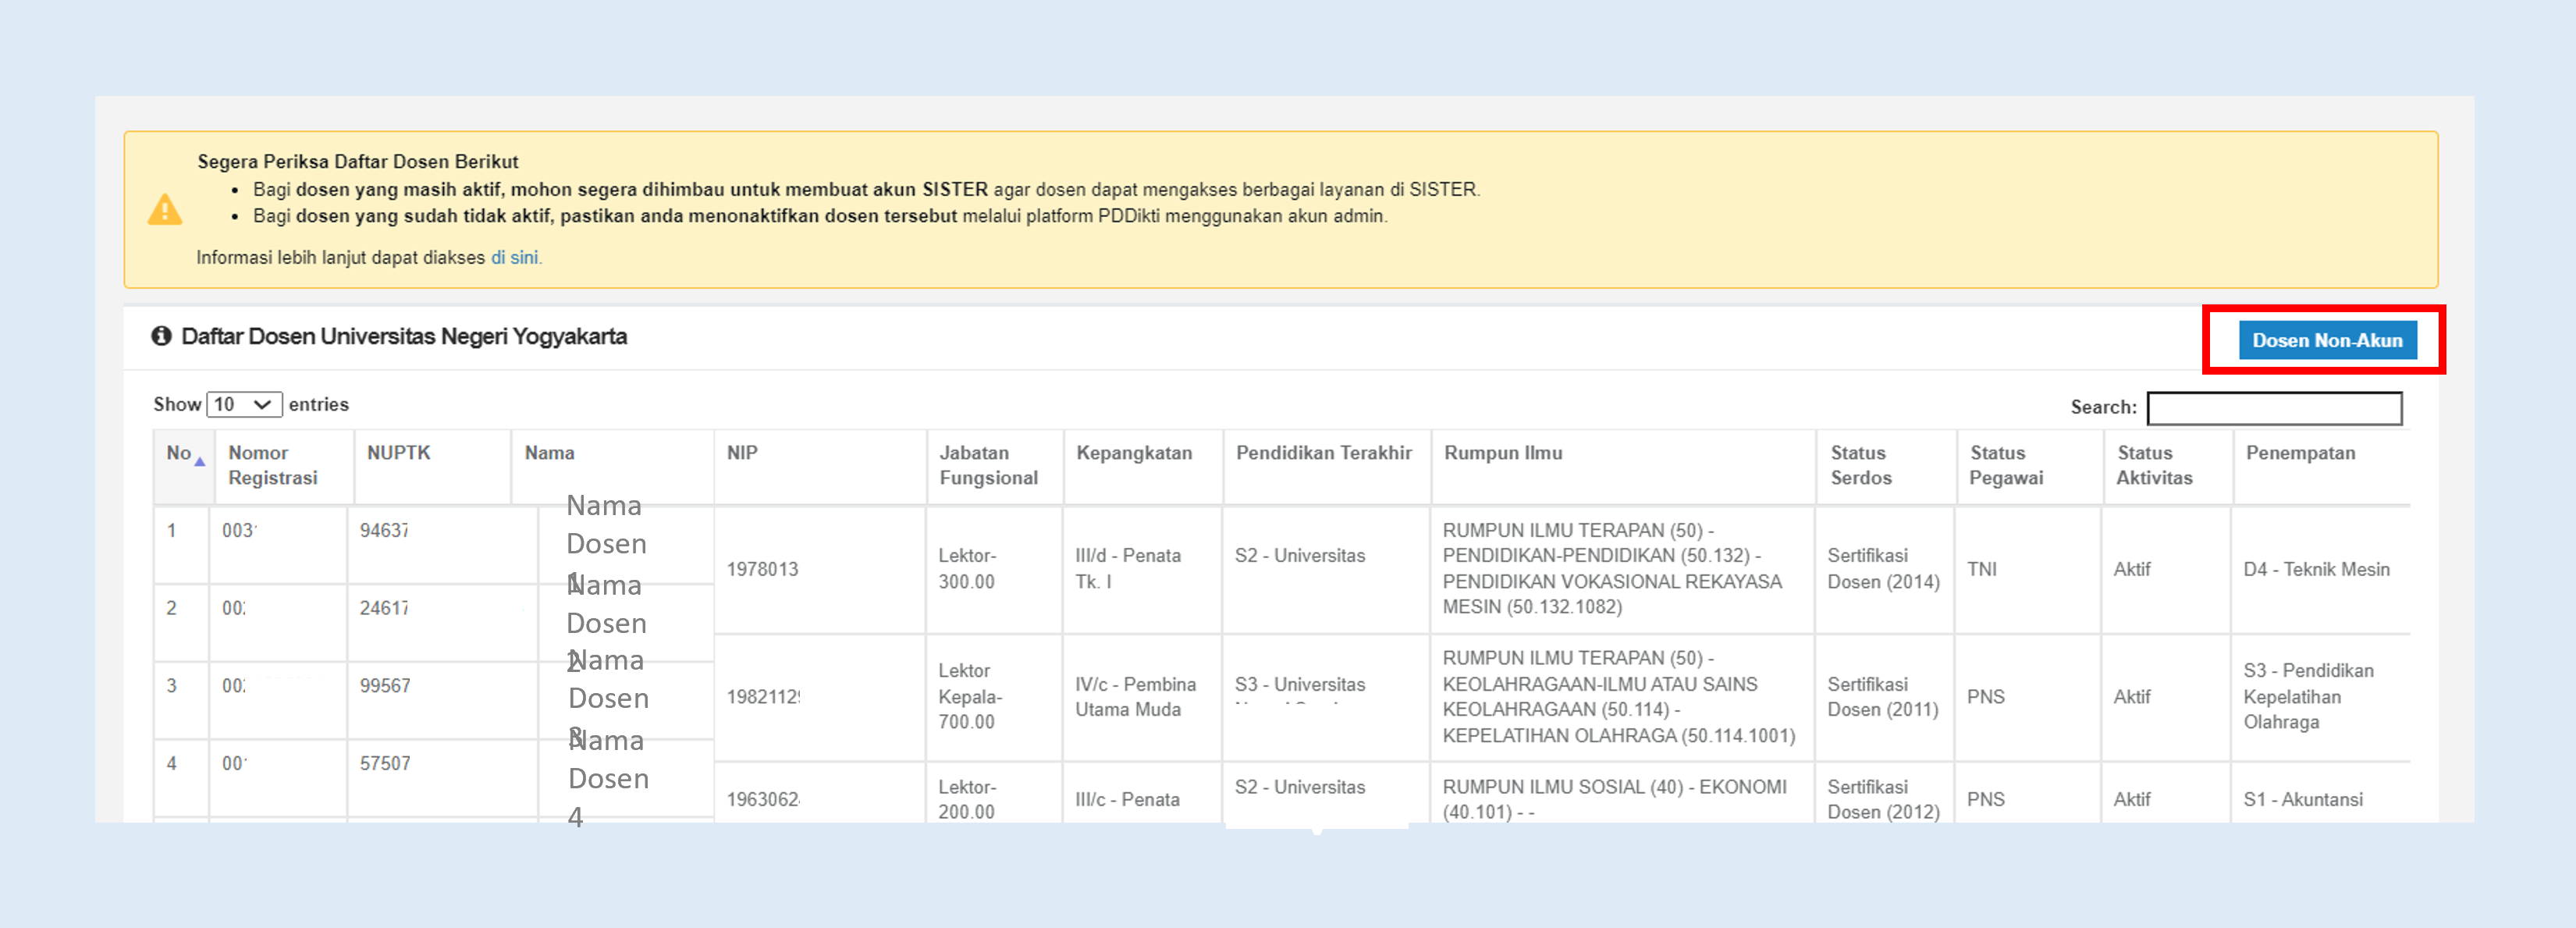Open the 'di sini' information link

point(514,257)
